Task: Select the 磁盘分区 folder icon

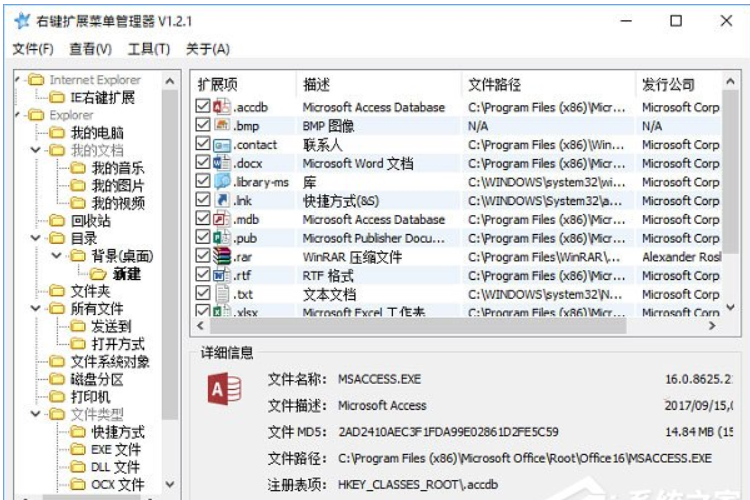Action: pyautogui.click(x=57, y=379)
